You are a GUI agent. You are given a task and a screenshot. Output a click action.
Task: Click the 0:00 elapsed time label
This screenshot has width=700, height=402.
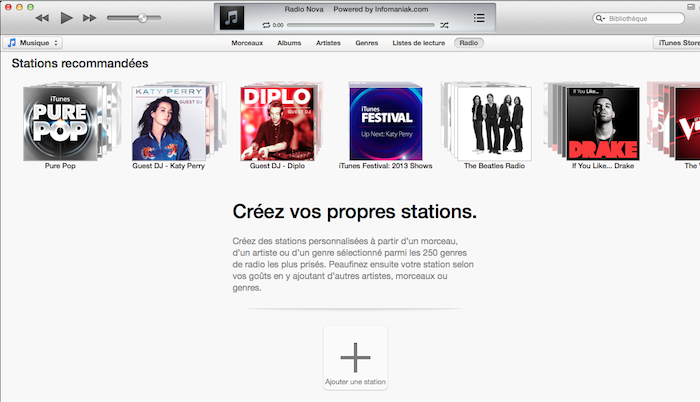(x=278, y=25)
